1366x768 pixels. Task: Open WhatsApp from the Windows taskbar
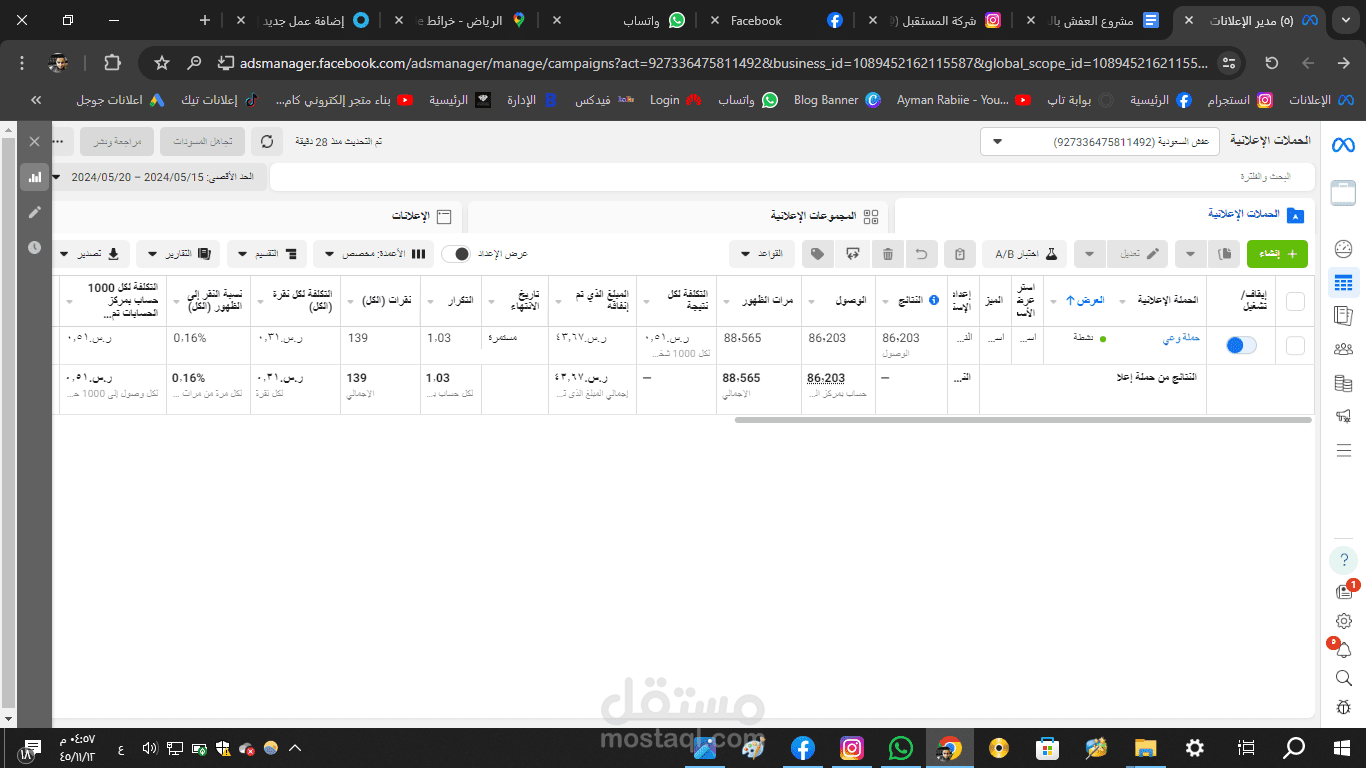click(x=901, y=748)
